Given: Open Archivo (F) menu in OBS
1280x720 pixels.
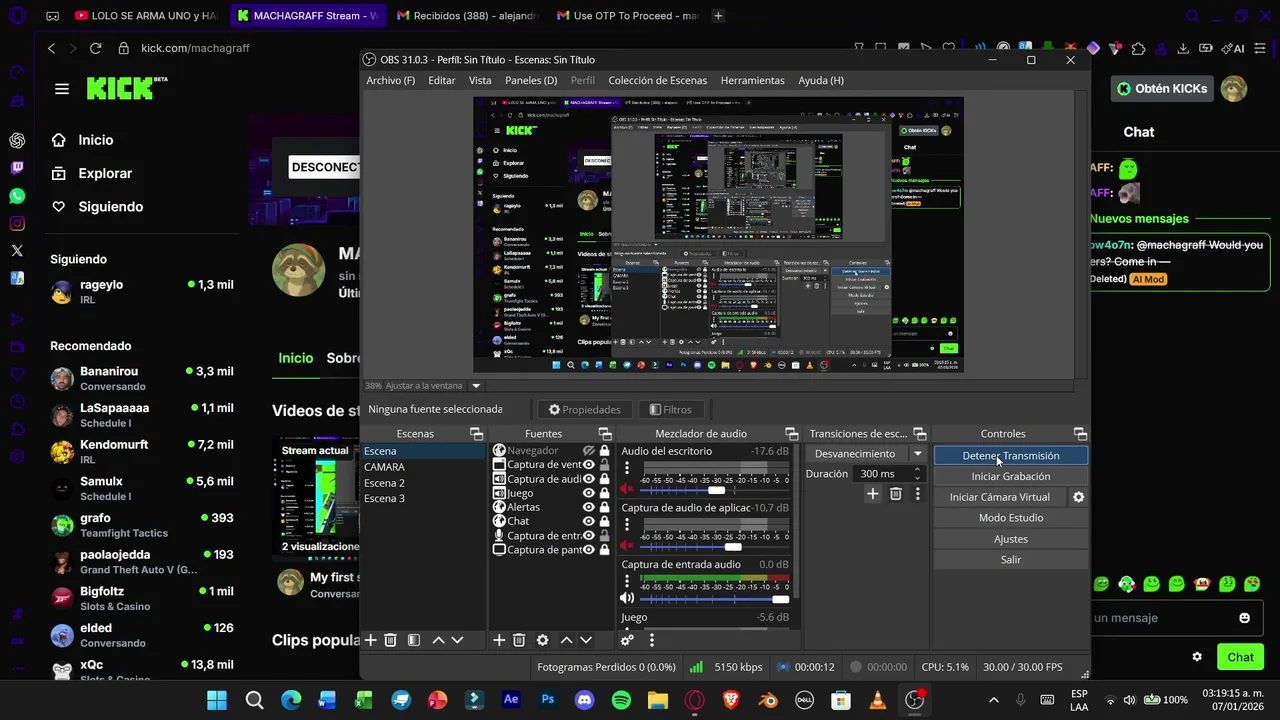Looking at the screenshot, I should [390, 80].
